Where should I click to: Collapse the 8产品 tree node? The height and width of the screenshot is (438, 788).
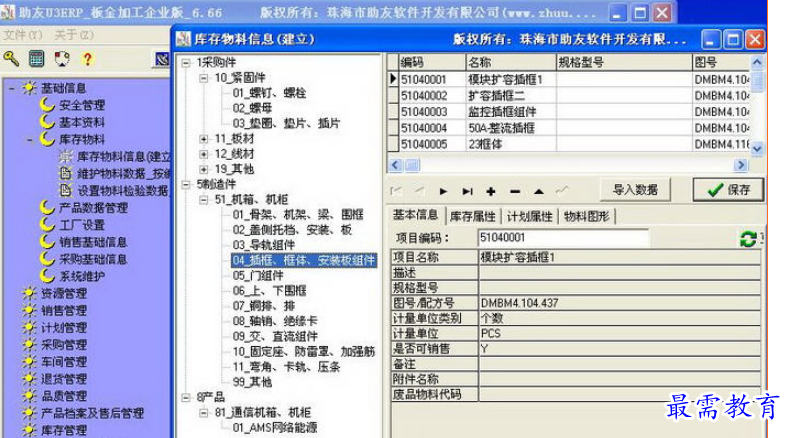click(186, 397)
